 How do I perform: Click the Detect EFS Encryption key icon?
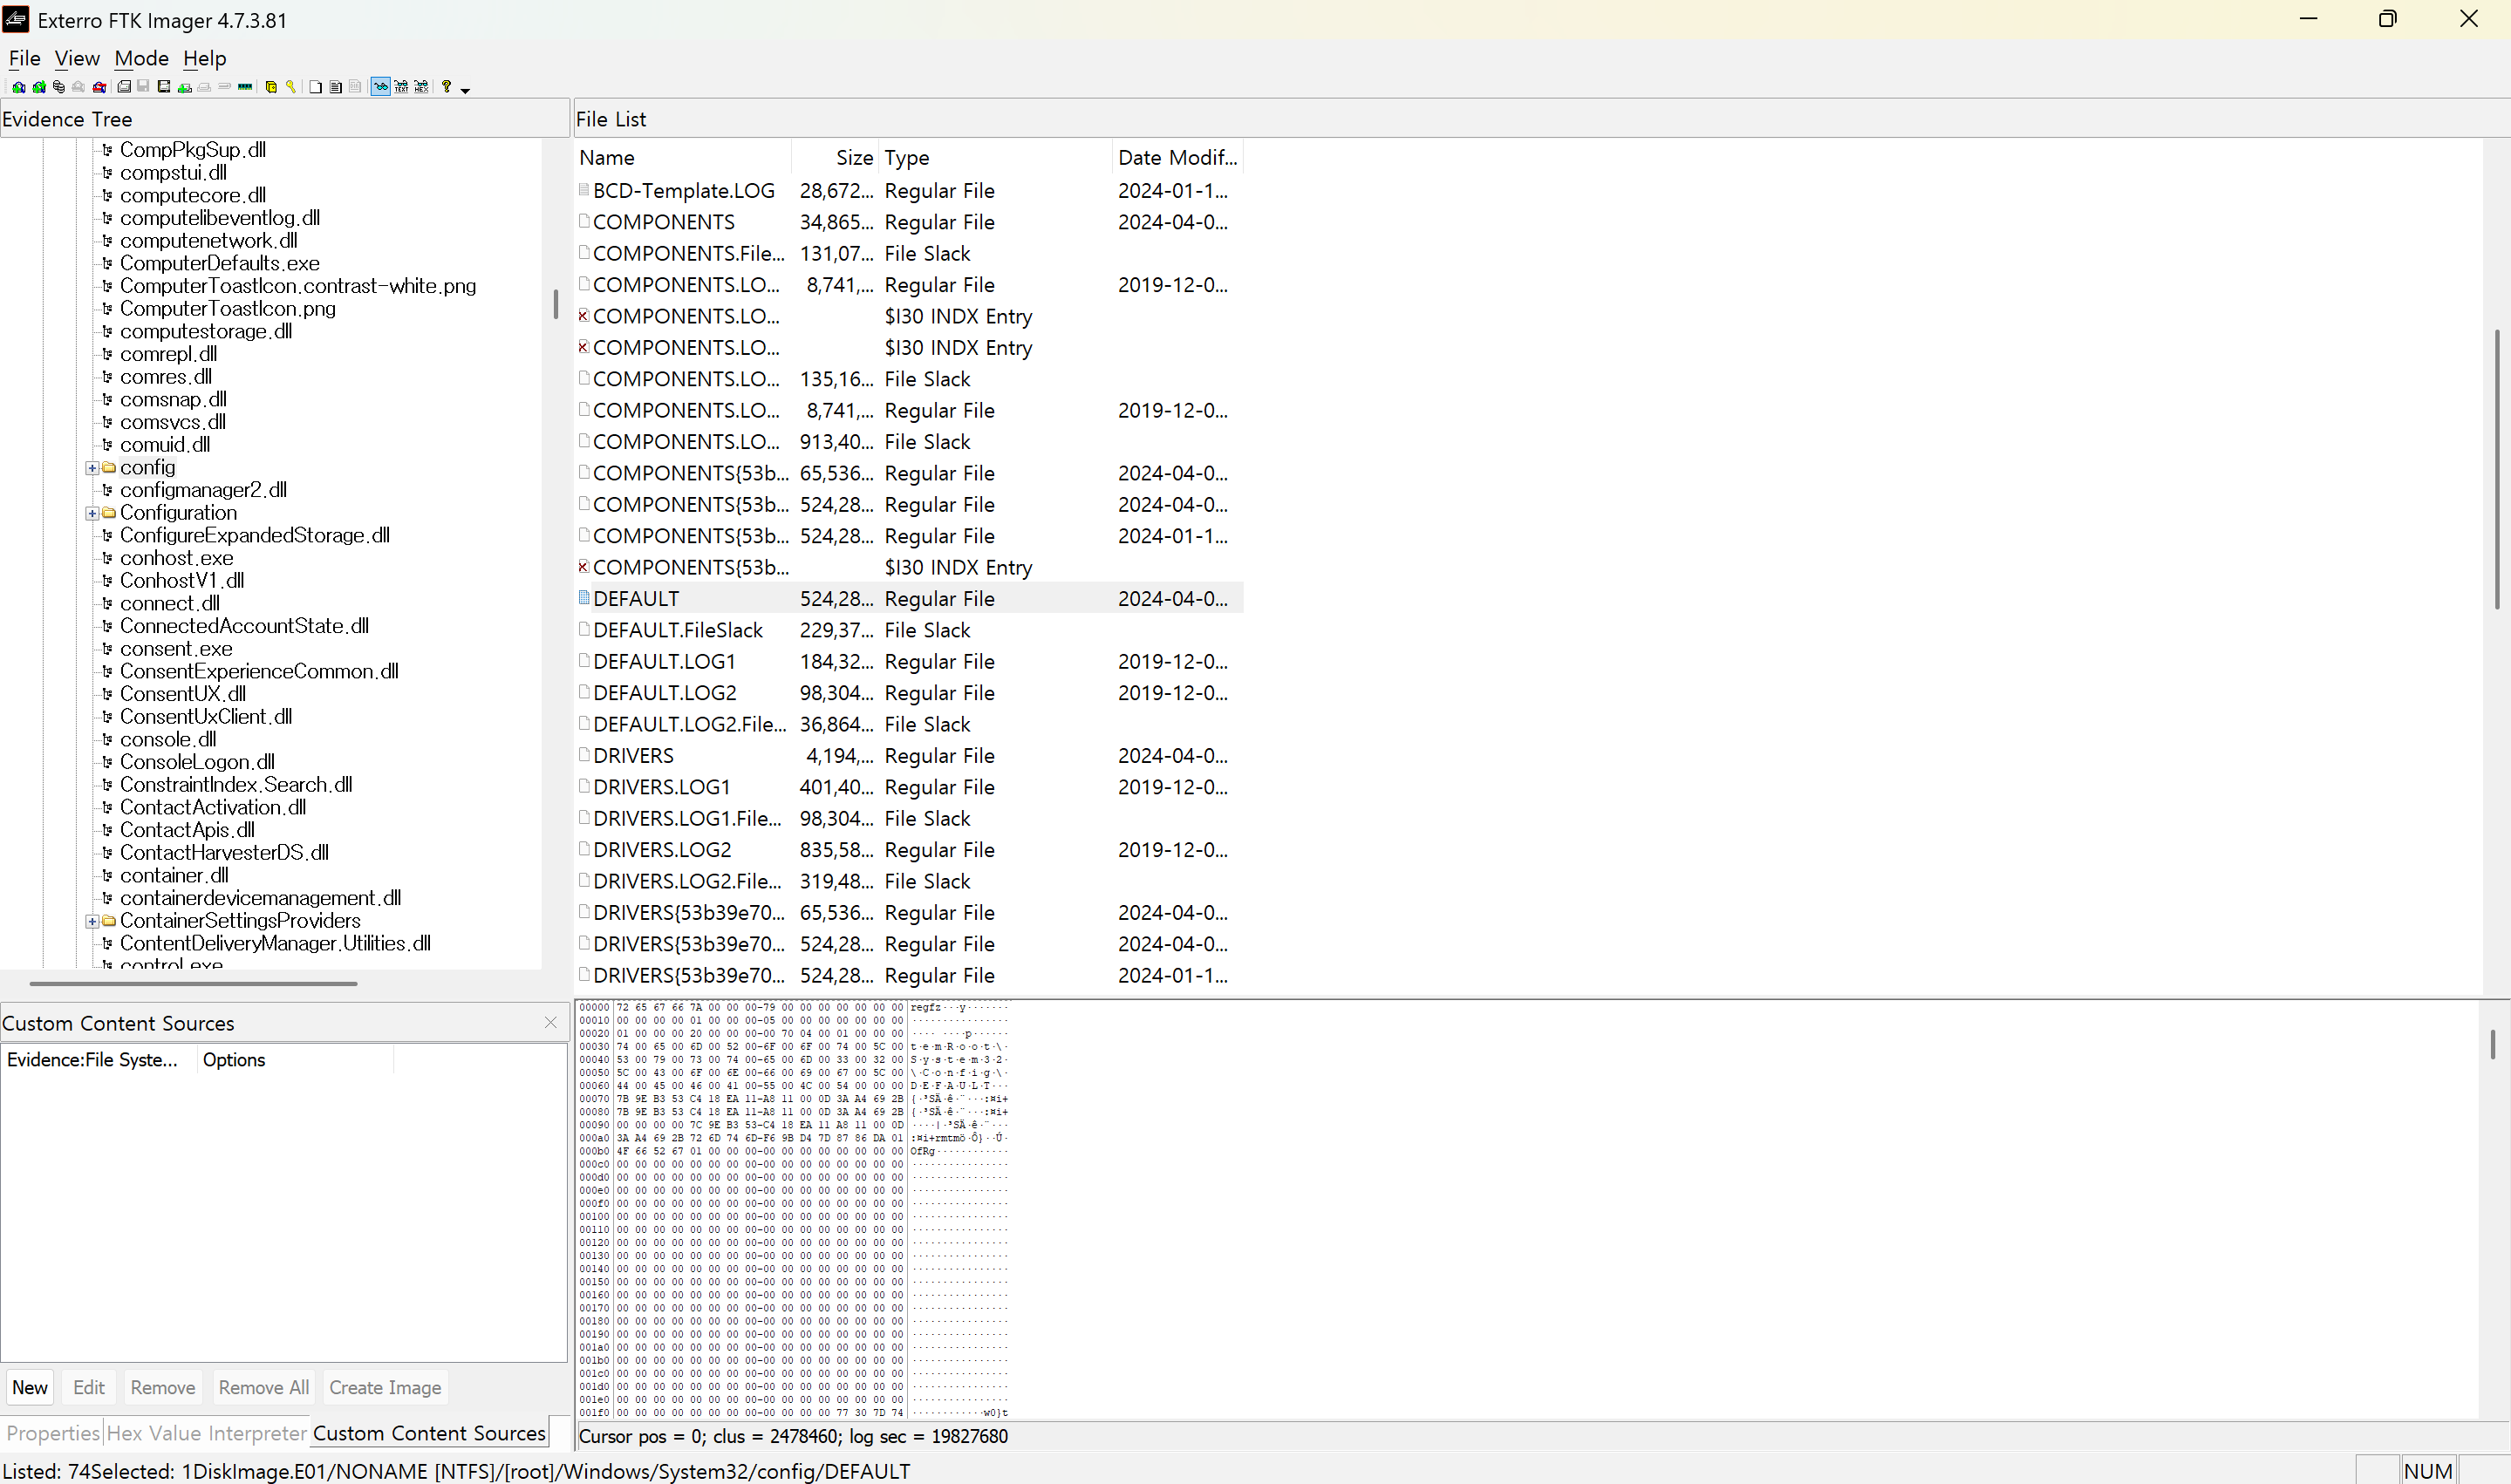pos(291,87)
